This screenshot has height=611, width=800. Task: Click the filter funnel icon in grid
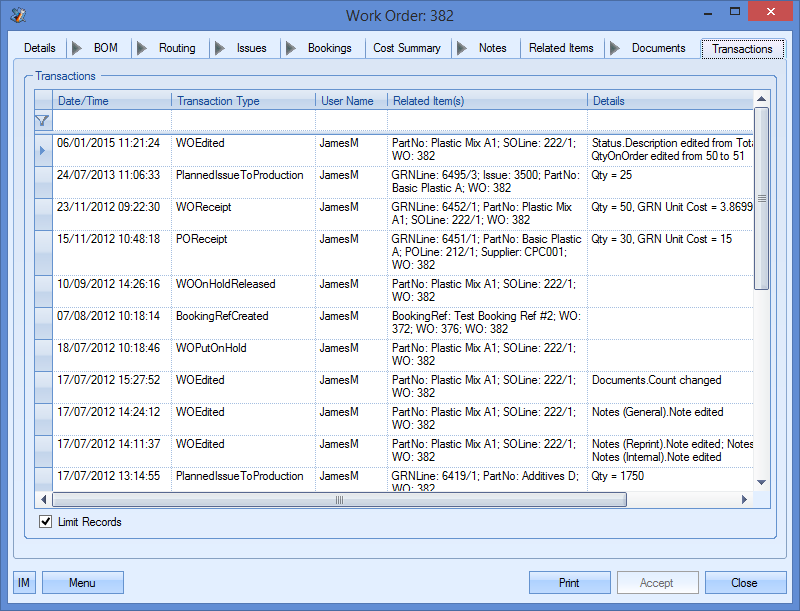point(42,121)
